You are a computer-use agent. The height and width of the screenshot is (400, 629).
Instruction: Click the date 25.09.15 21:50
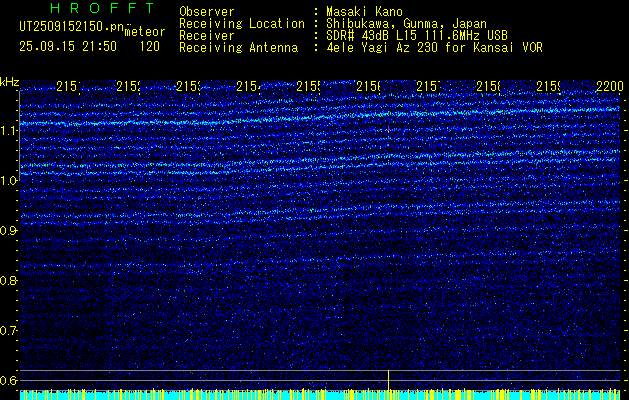tap(68, 47)
